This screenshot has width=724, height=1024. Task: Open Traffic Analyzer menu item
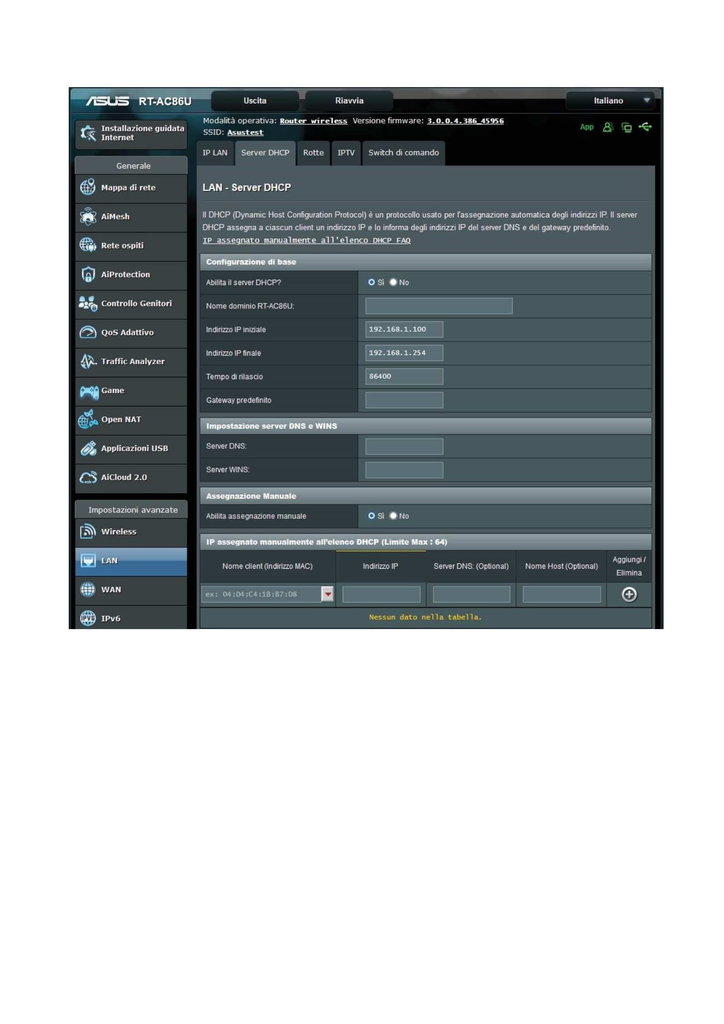coord(131,361)
